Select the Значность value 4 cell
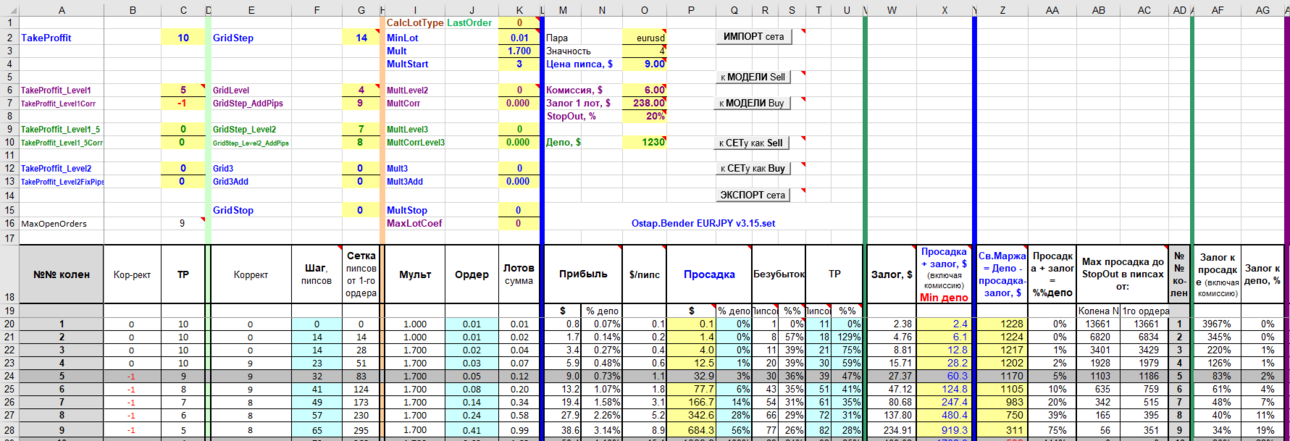 tap(644, 50)
